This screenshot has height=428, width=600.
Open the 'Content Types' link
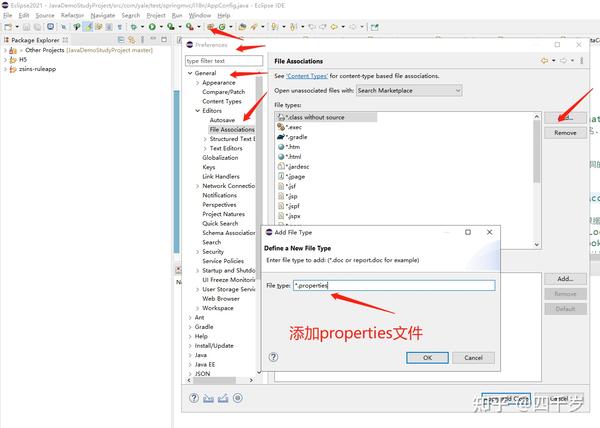click(x=307, y=76)
